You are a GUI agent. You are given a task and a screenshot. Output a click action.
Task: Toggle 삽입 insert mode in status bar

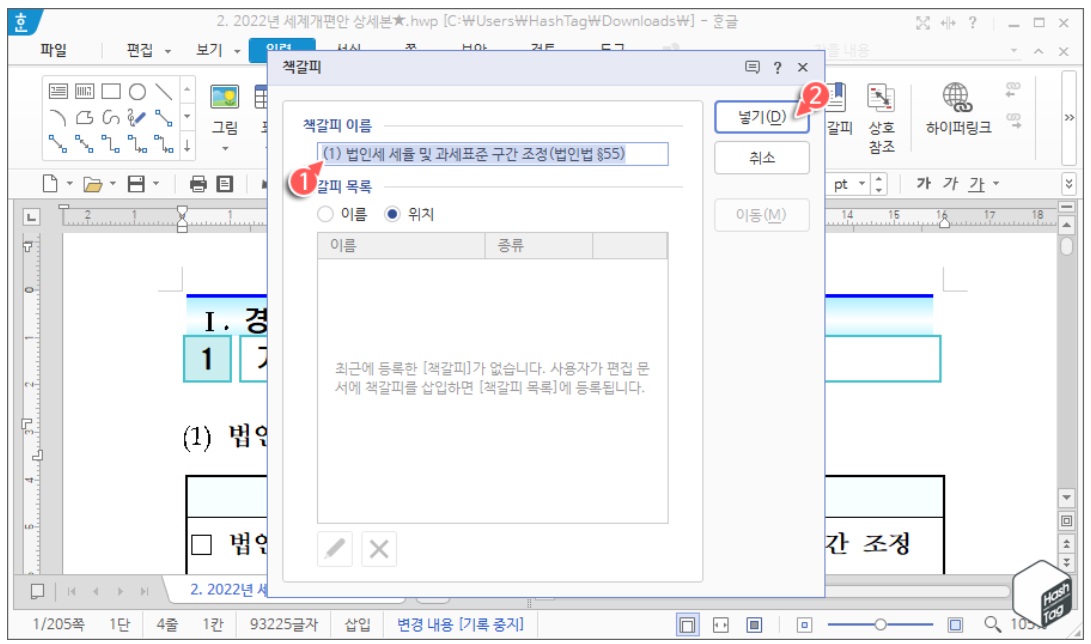[358, 624]
